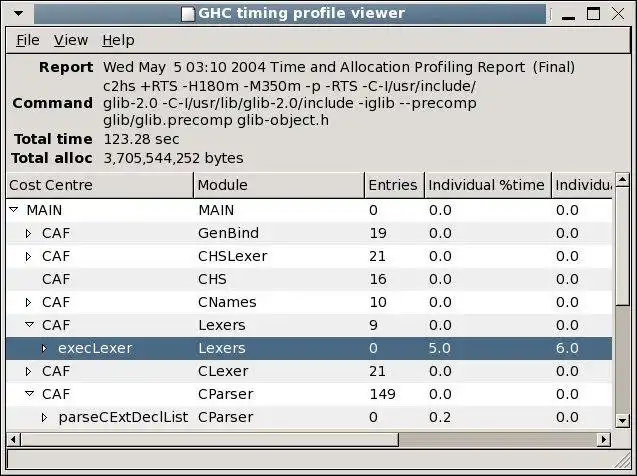Open the window menu arrow in title bar

[18, 13]
